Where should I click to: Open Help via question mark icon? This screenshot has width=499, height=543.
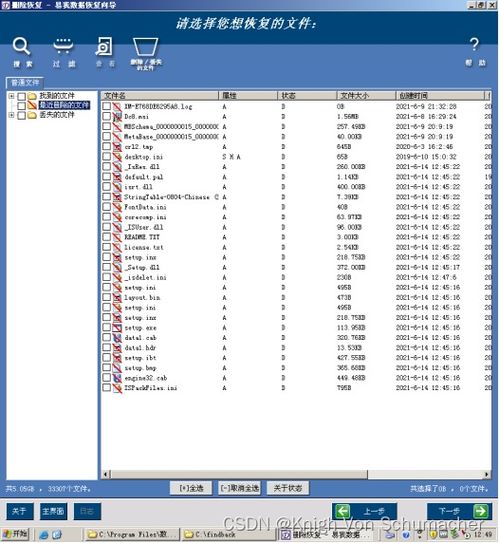[474, 45]
